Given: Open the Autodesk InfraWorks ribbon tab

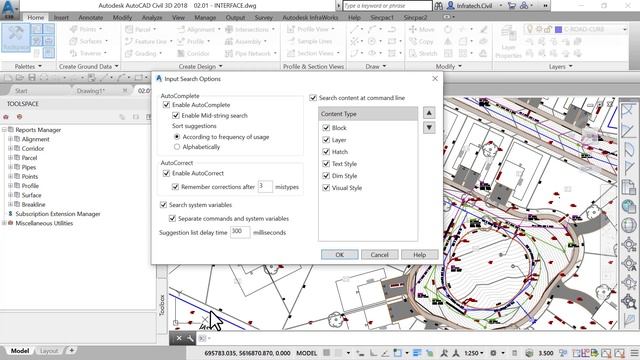Looking at the screenshot, I should 310,18.
